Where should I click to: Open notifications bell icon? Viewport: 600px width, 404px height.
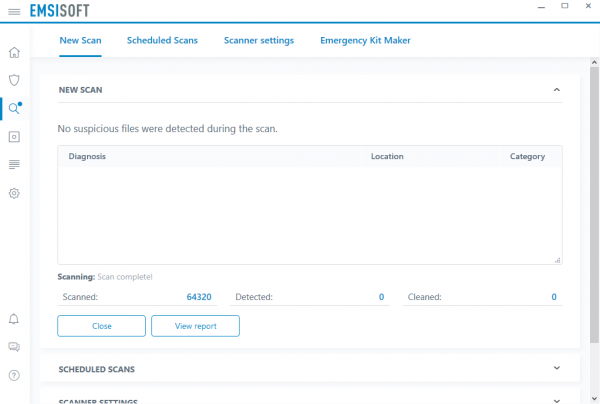pos(14,319)
